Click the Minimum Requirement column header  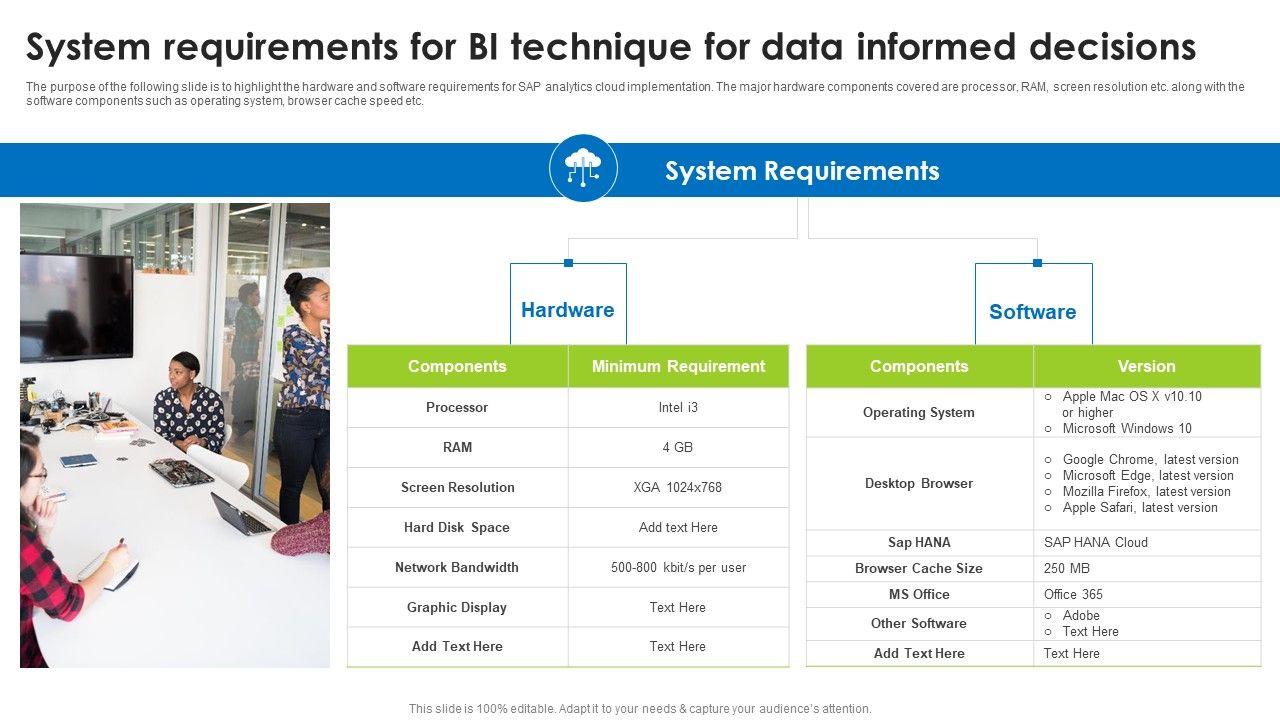(678, 366)
